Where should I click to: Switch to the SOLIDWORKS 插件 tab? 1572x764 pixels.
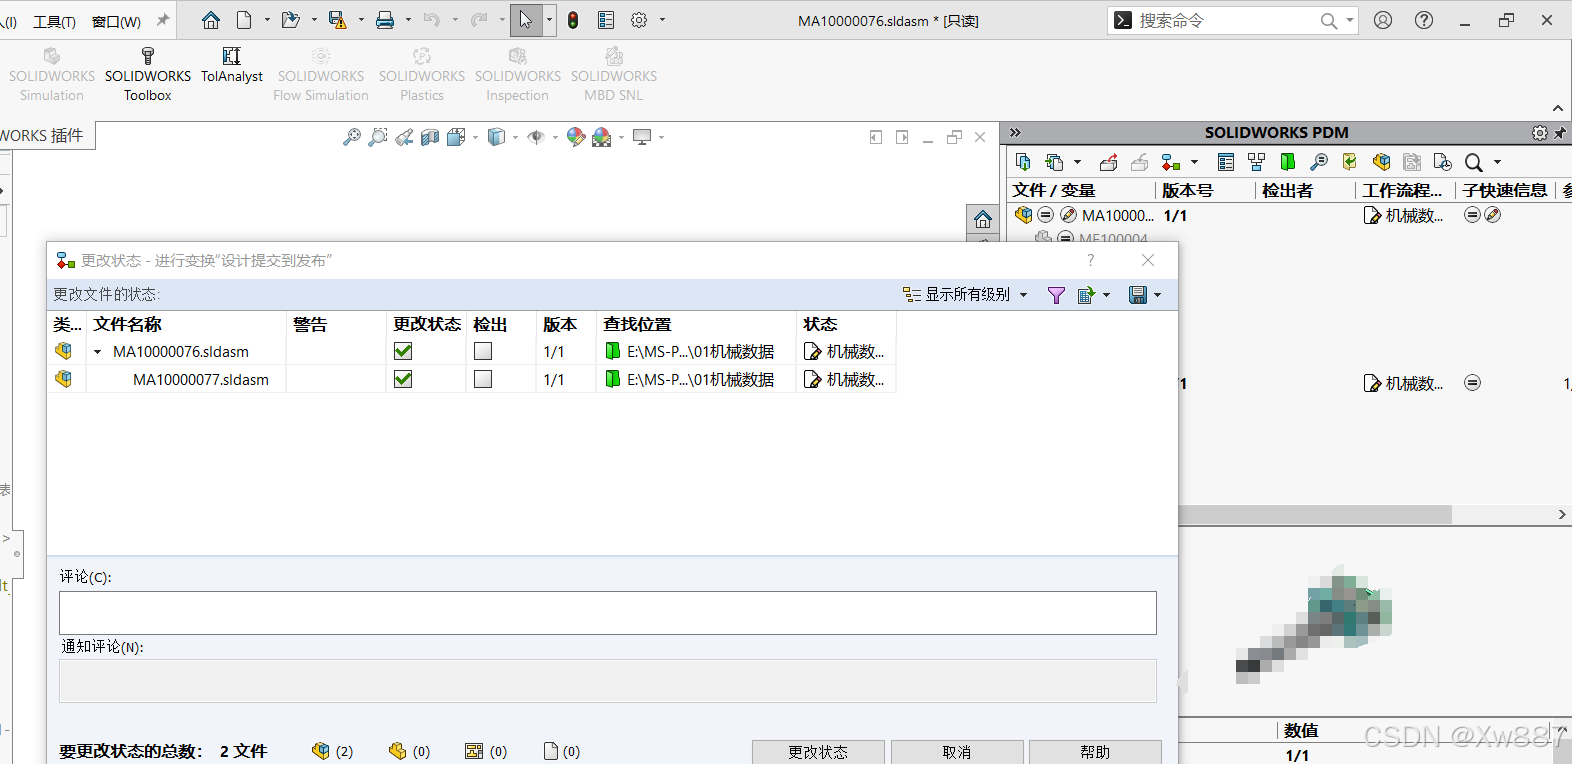(x=44, y=136)
